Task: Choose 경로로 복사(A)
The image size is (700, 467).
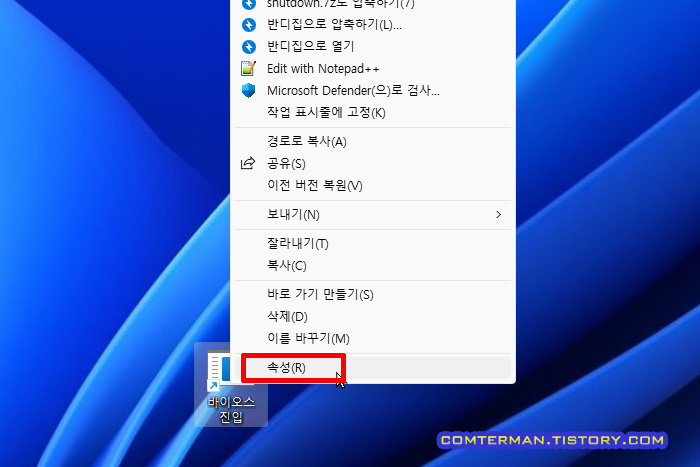Action: [373, 142]
